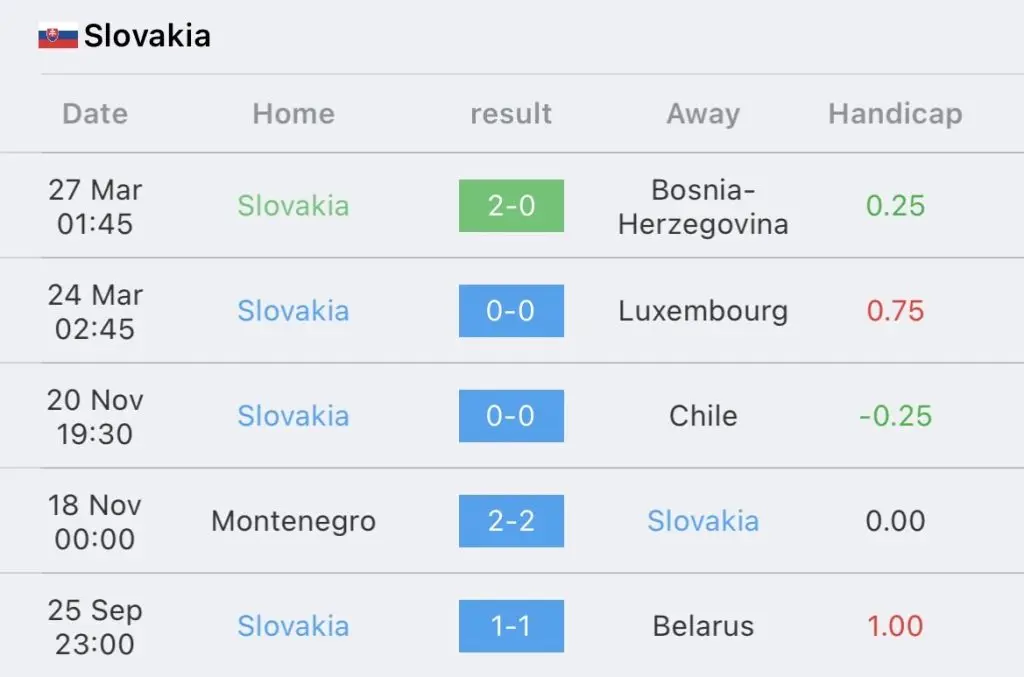
Task: Open the Slovakia team title
Action: 148,36
